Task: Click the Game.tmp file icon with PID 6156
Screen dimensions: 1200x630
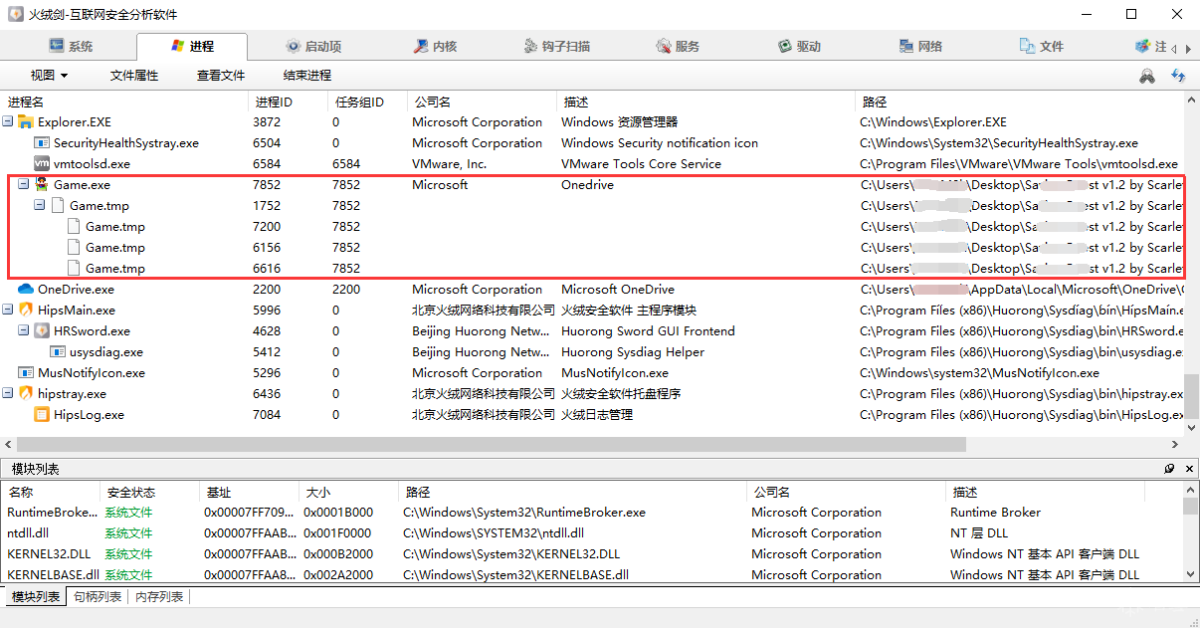Action: click(74, 248)
